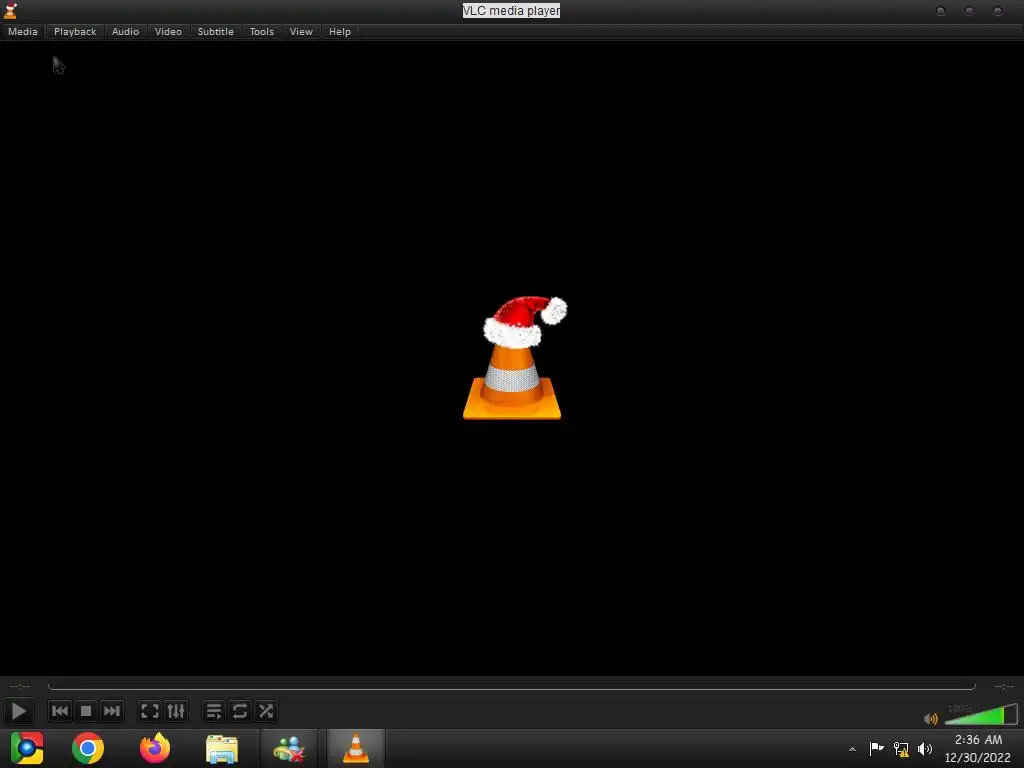Image resolution: width=1024 pixels, height=768 pixels.
Task: Go to previous media track
Action: coord(59,711)
